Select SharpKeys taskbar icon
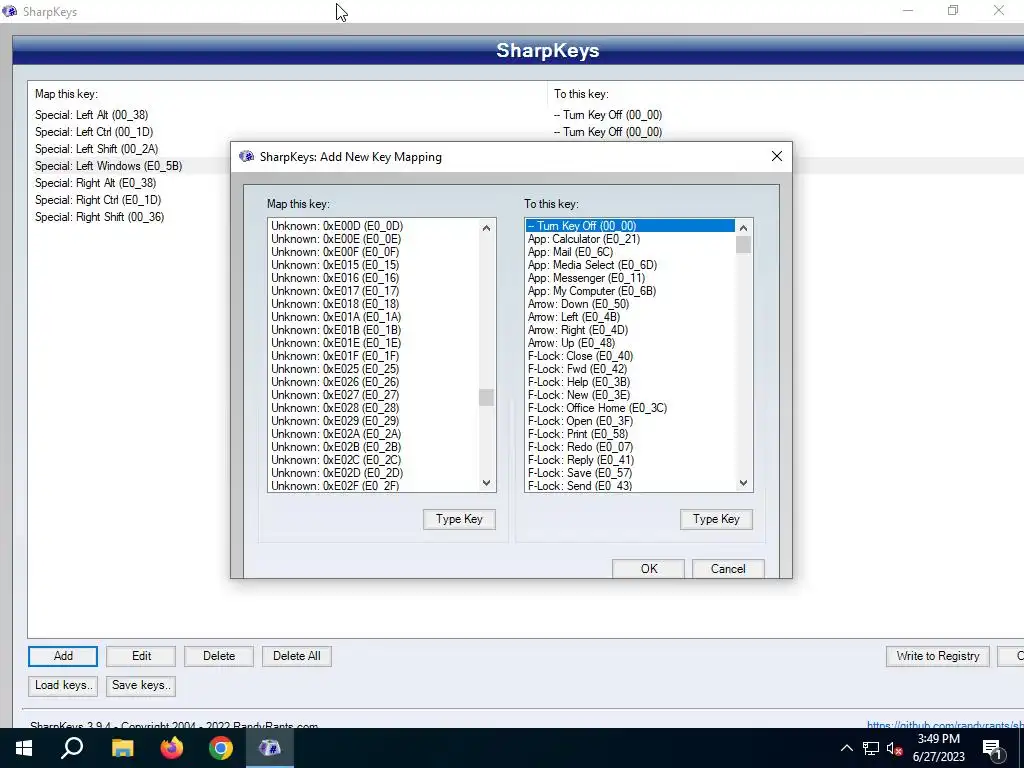The image size is (1024, 768). (x=270, y=748)
